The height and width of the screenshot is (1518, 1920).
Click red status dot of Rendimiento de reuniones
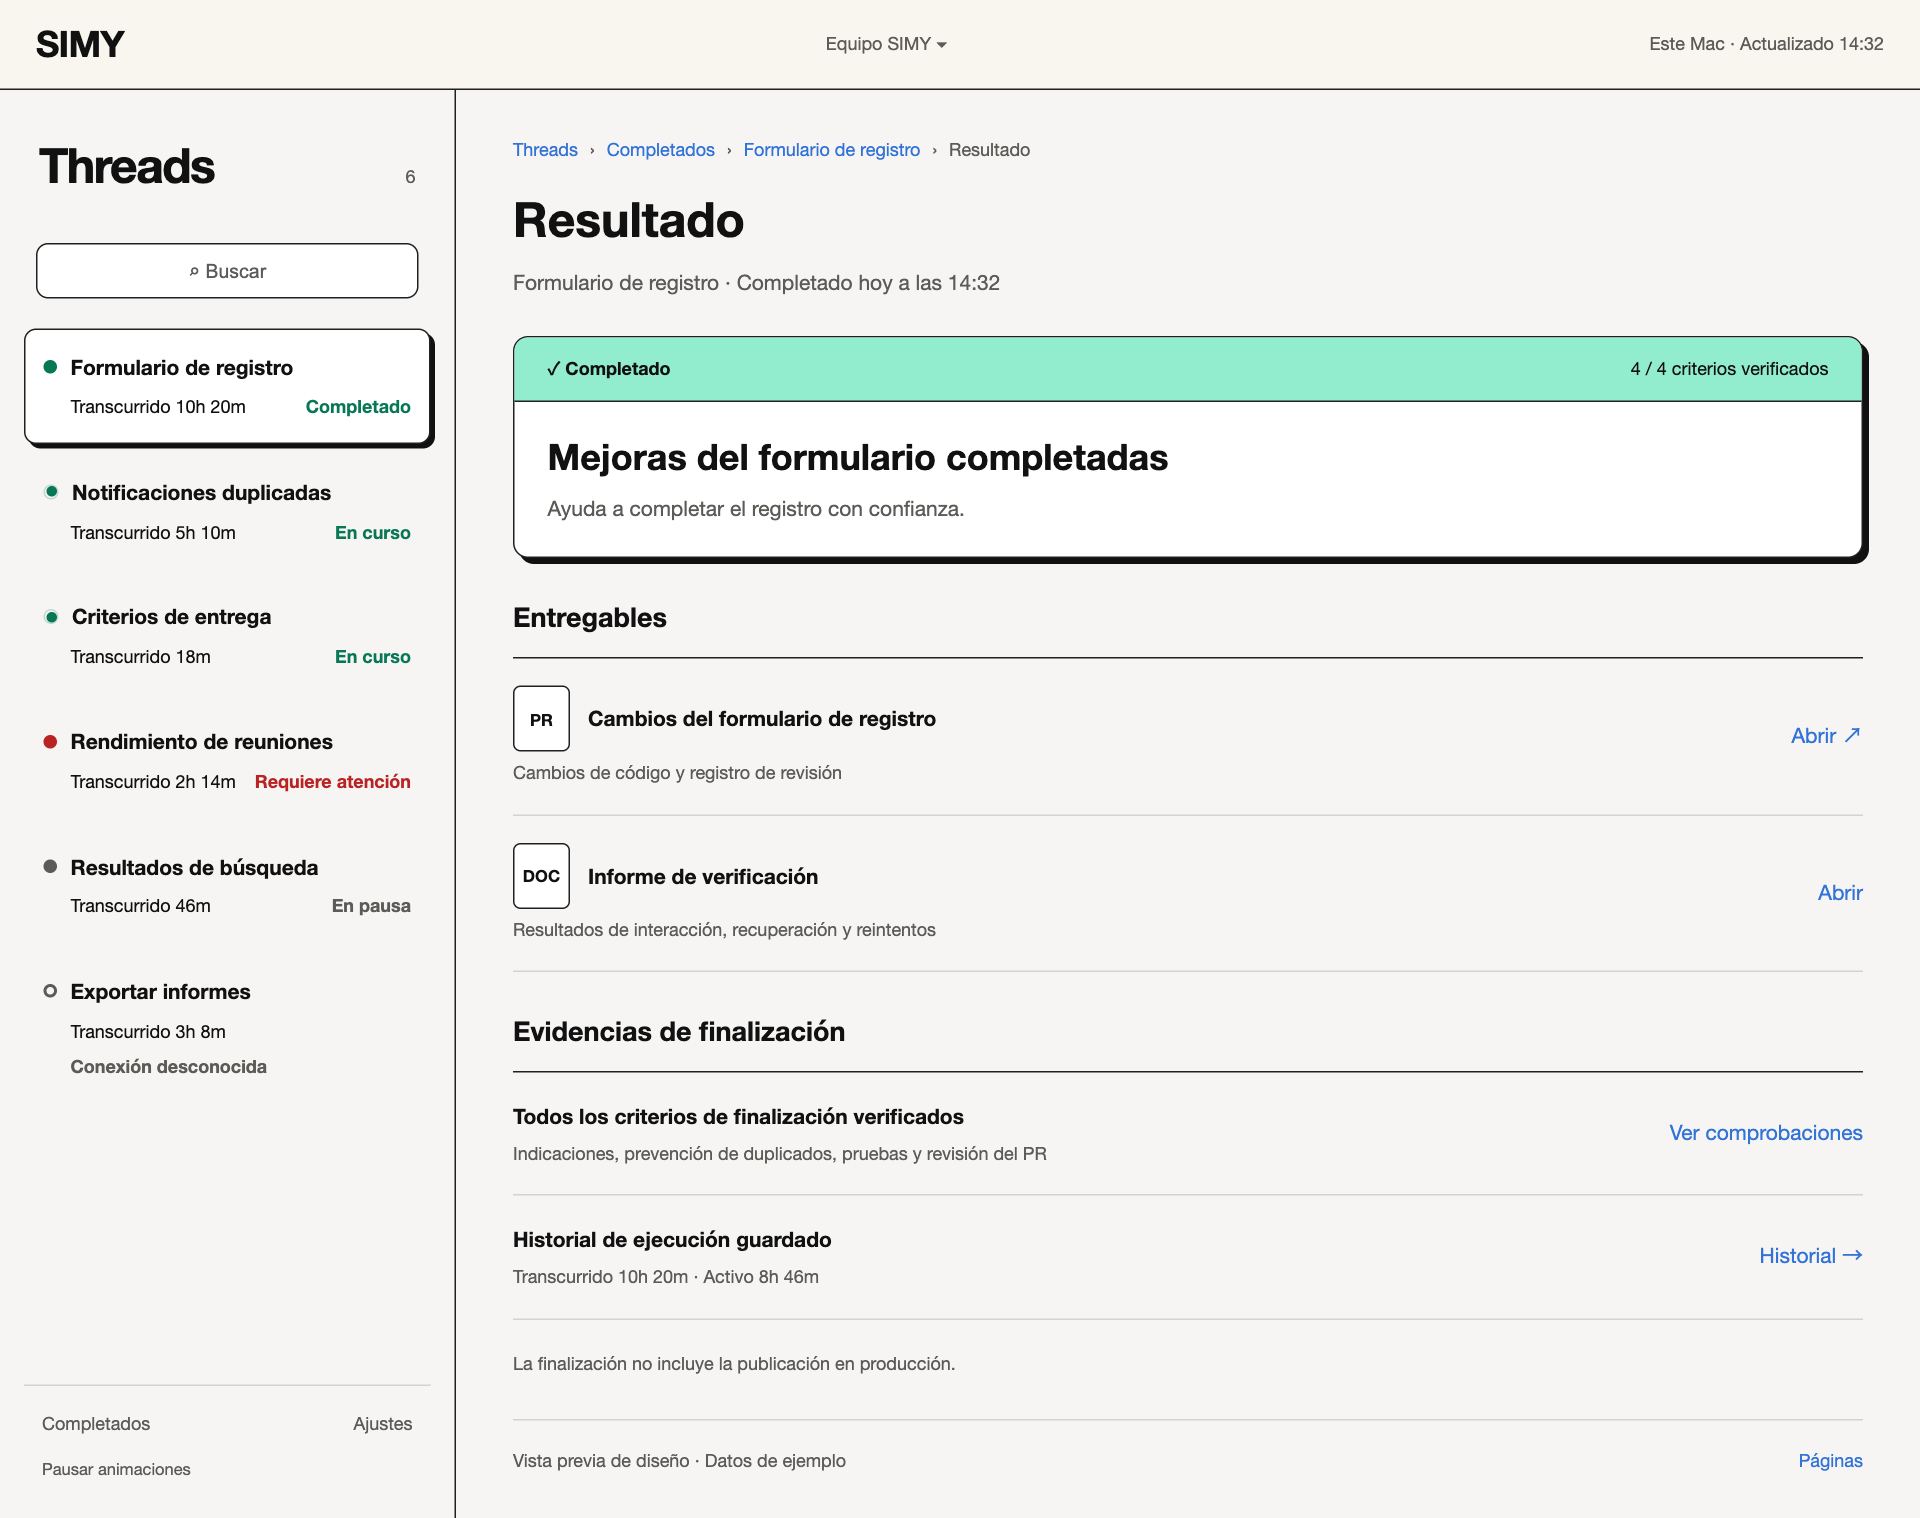(50, 742)
